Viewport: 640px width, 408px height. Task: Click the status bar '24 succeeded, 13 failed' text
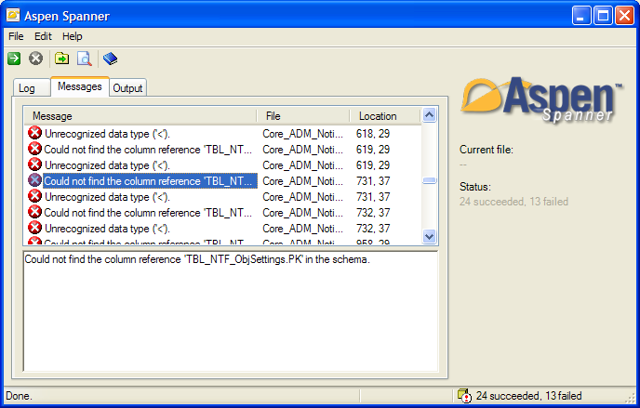click(x=529, y=396)
